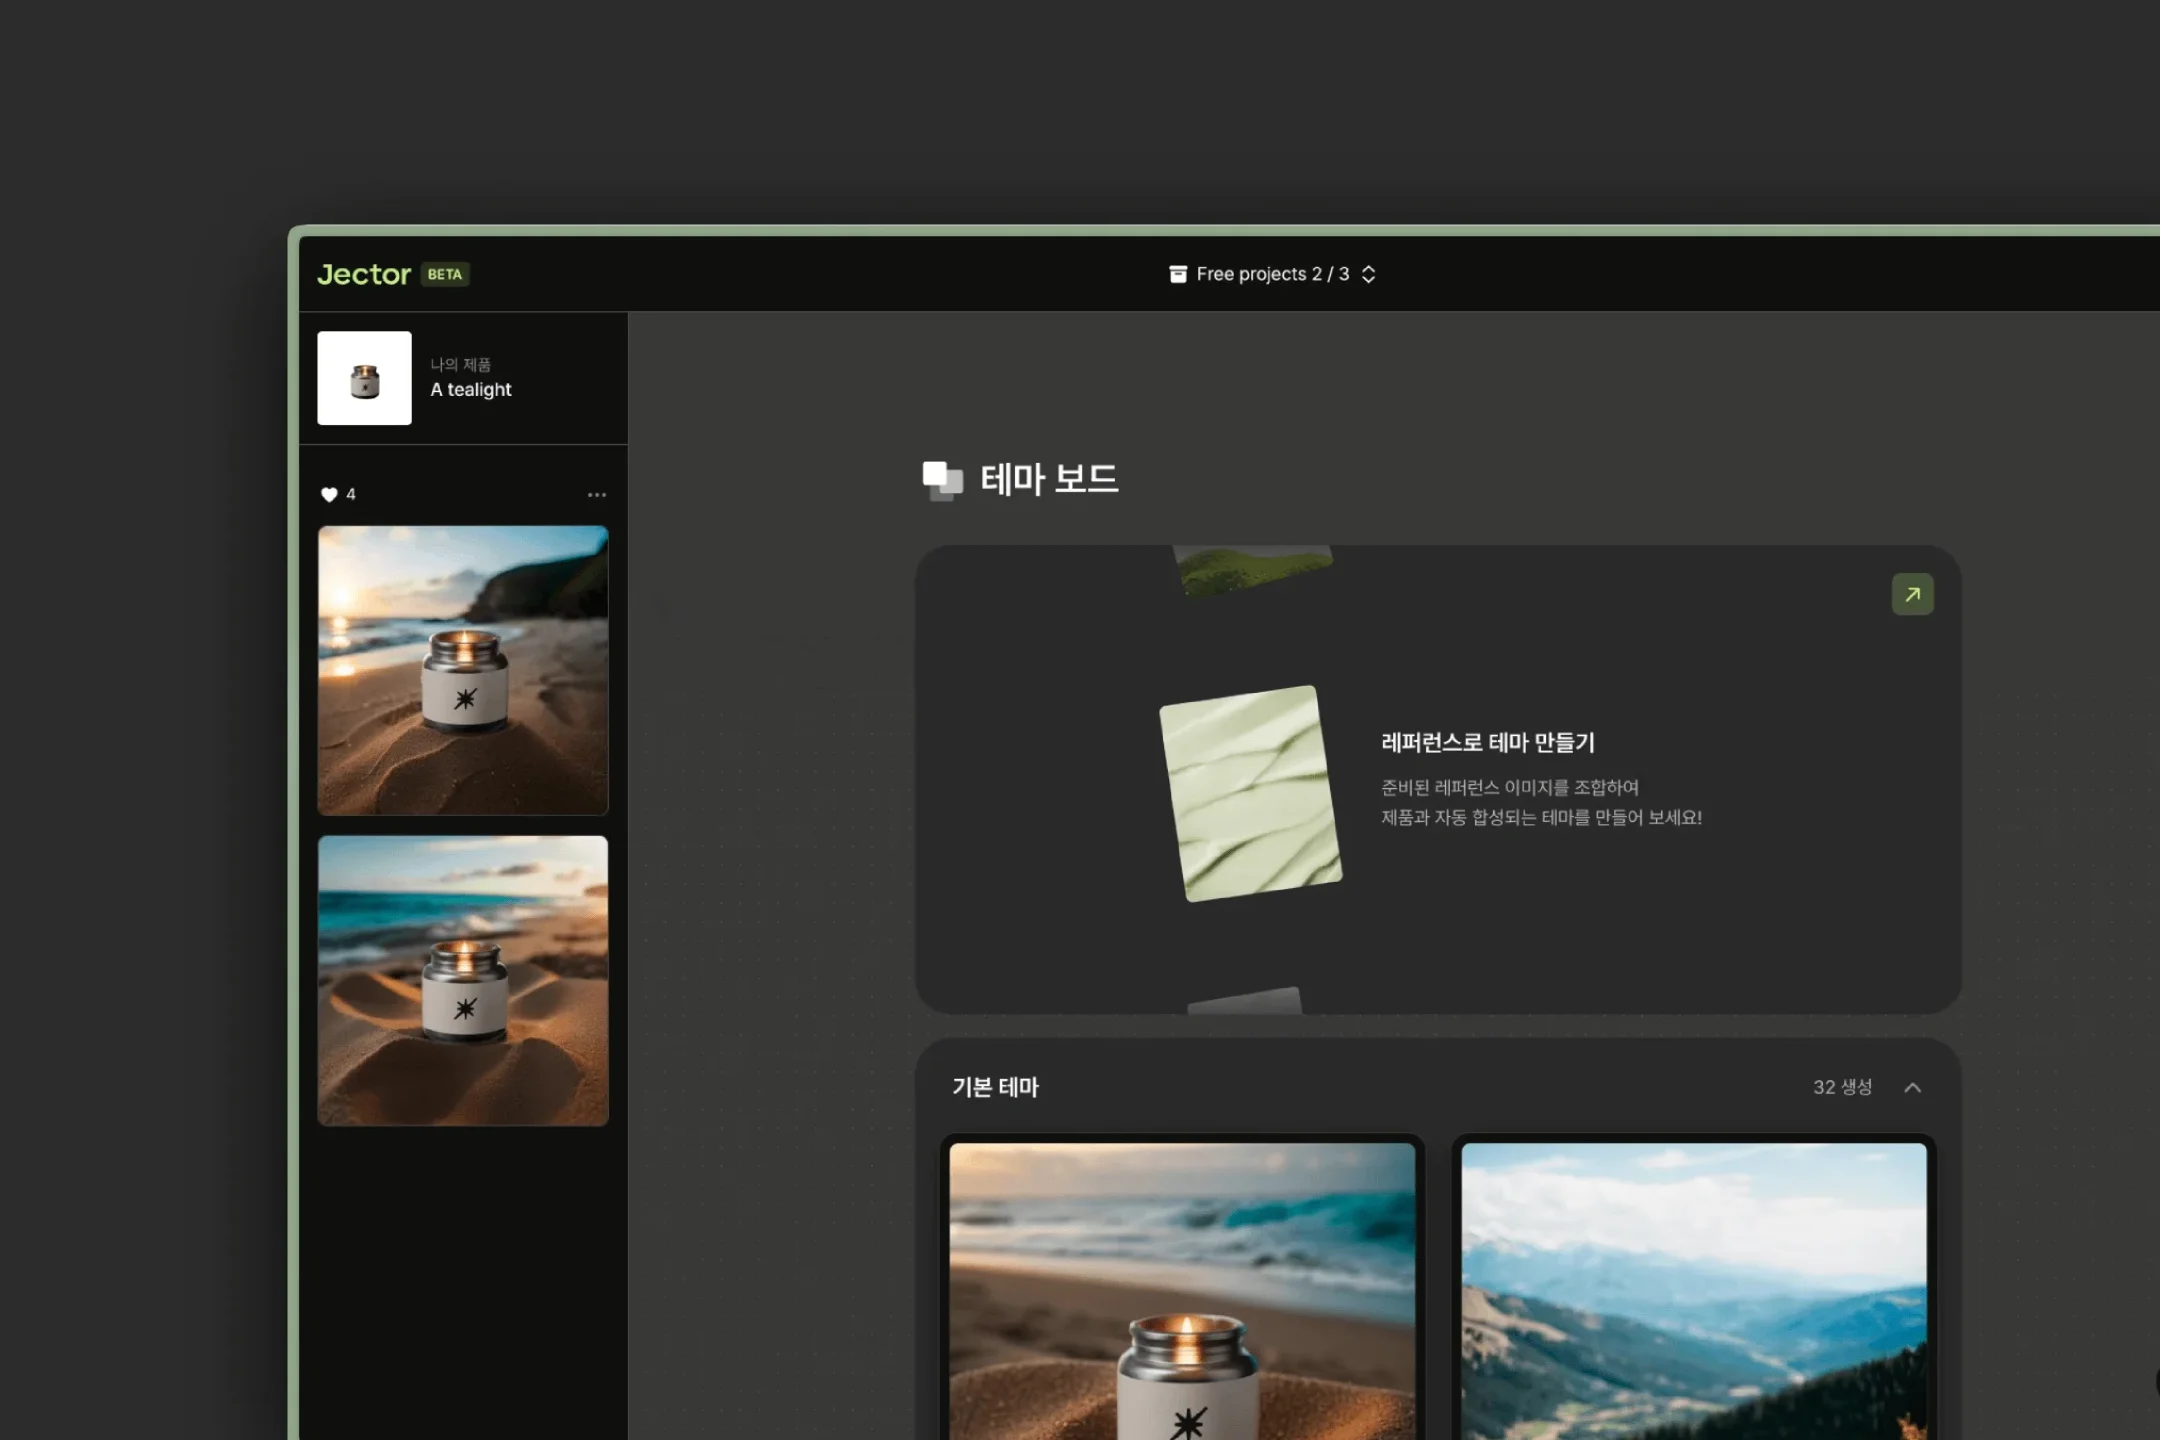
Task: Collapse the 기본 테마 section chevron
Action: 1912,1087
